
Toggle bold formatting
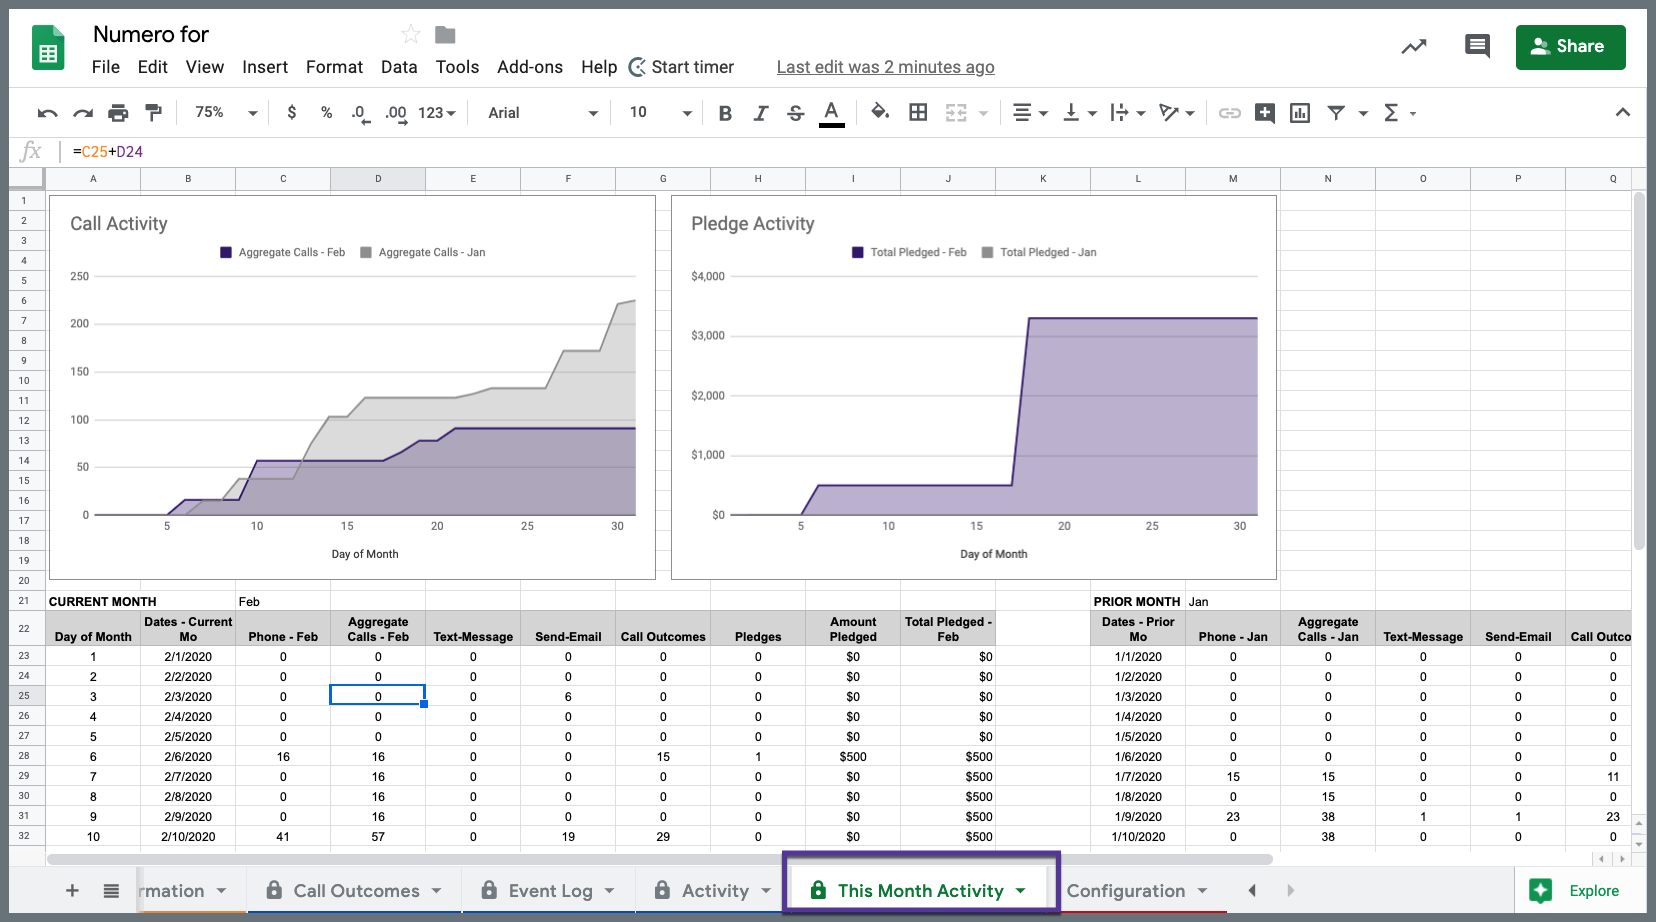click(x=725, y=113)
